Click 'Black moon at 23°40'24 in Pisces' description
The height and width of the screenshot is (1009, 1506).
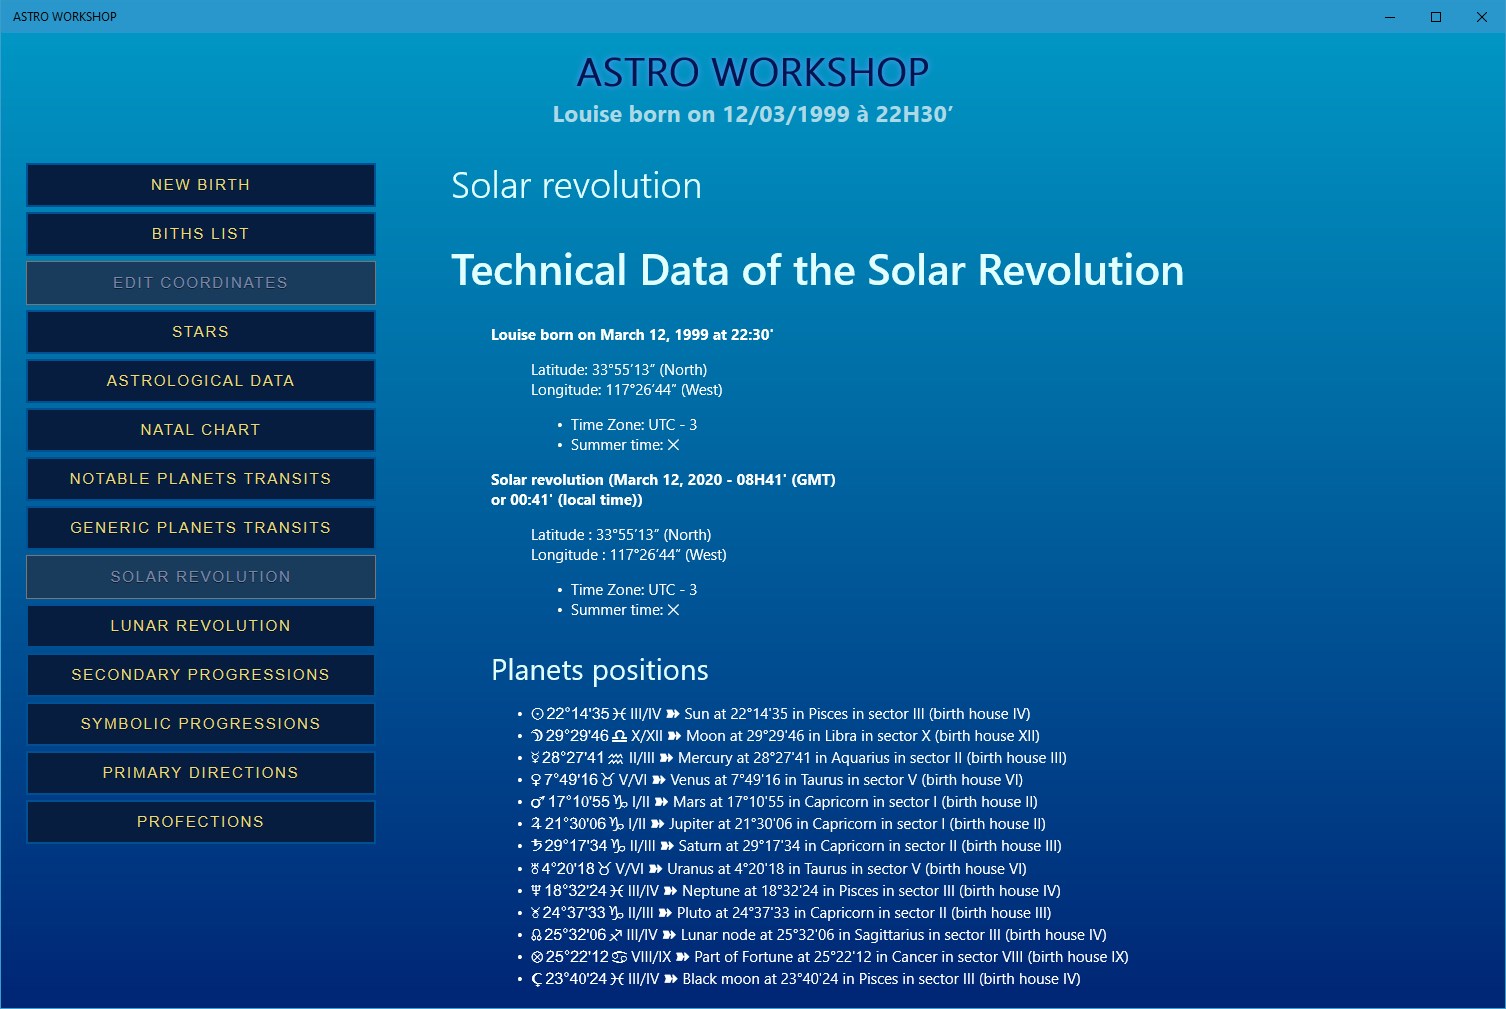tap(881, 979)
